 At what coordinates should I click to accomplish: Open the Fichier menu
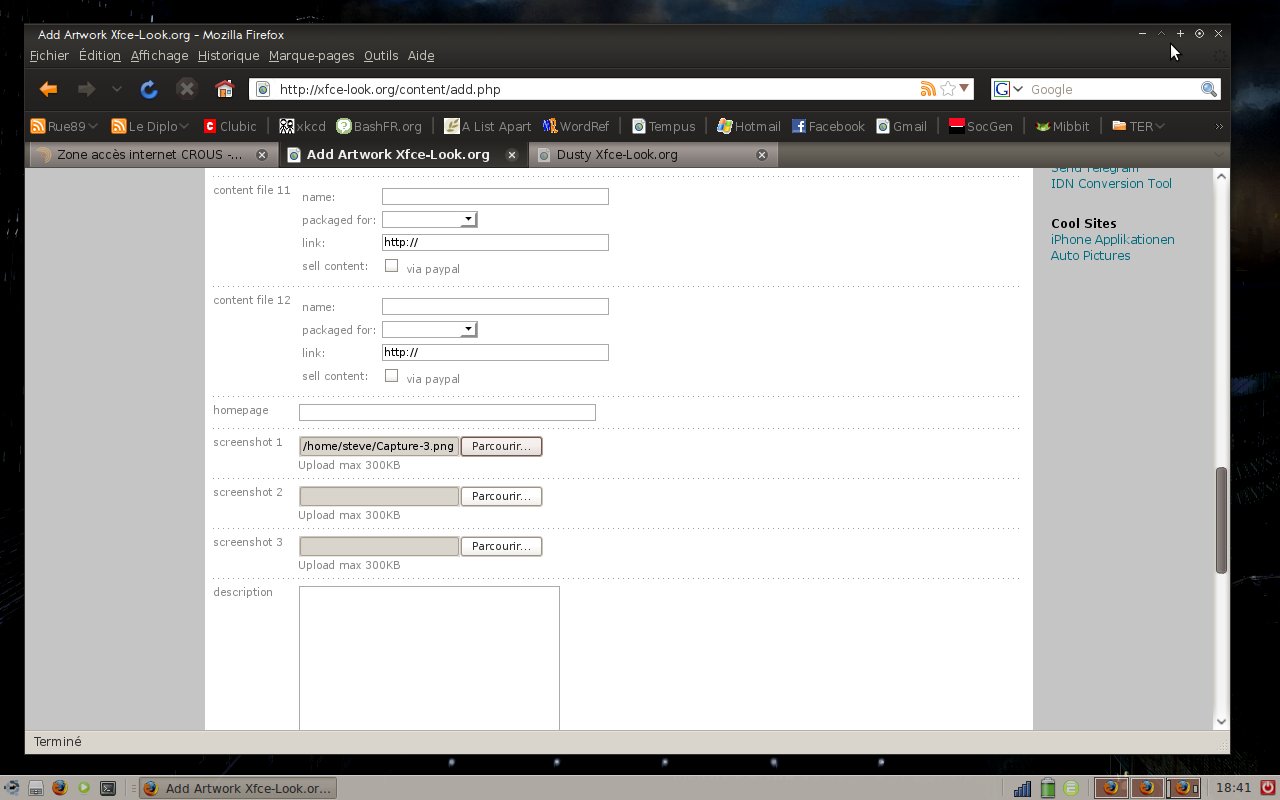(x=49, y=56)
